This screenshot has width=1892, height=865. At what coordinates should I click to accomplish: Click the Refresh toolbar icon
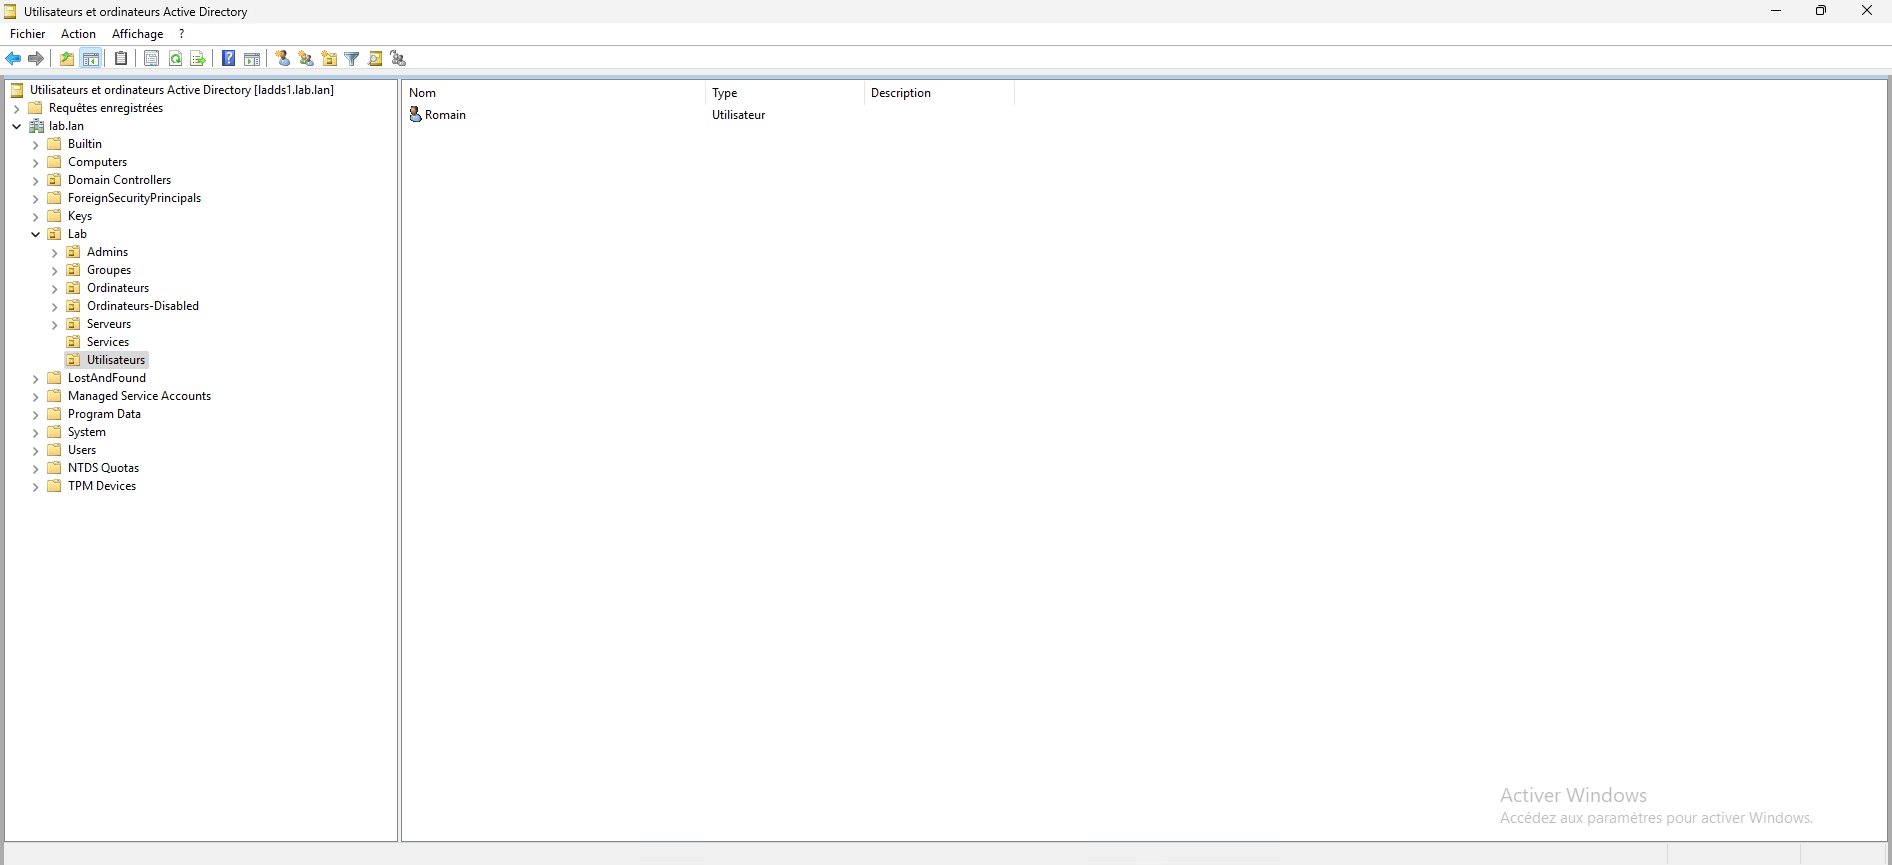(x=175, y=59)
